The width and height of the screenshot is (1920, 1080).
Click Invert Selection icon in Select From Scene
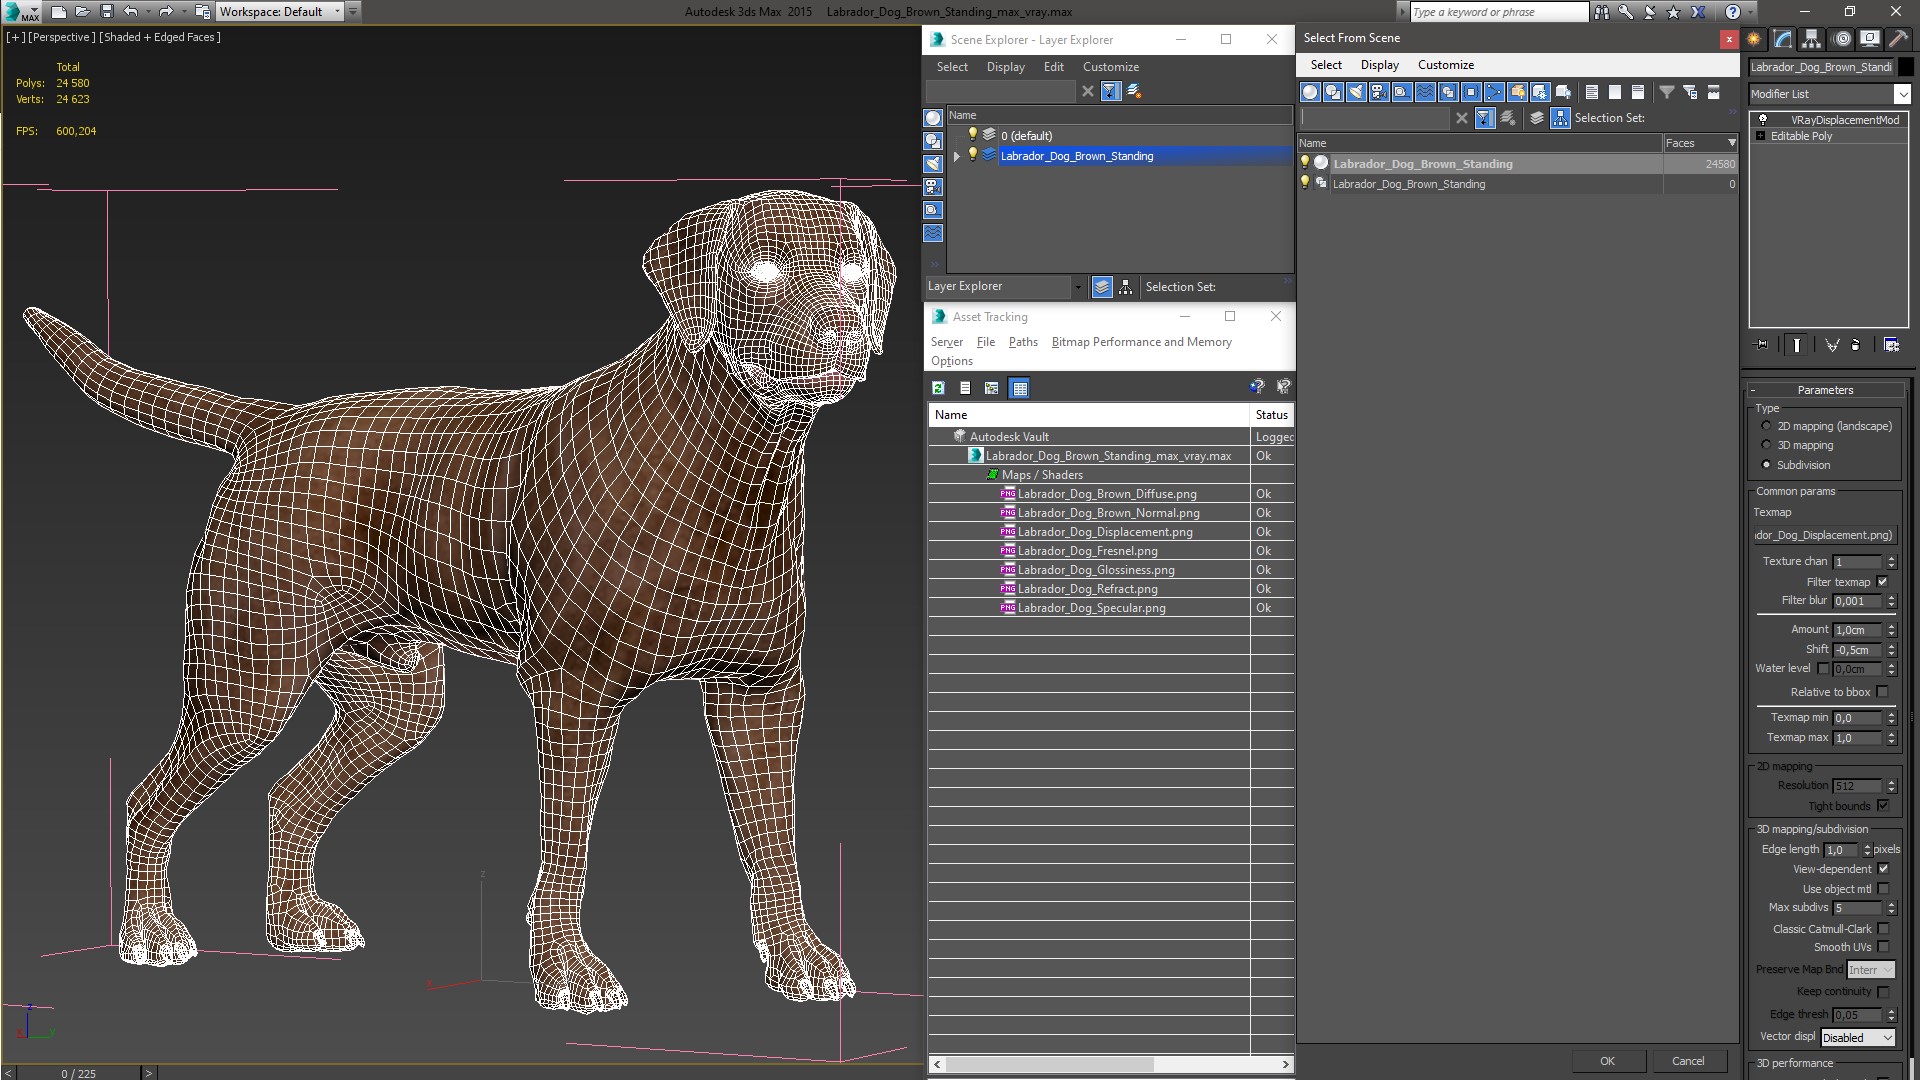tap(1638, 92)
